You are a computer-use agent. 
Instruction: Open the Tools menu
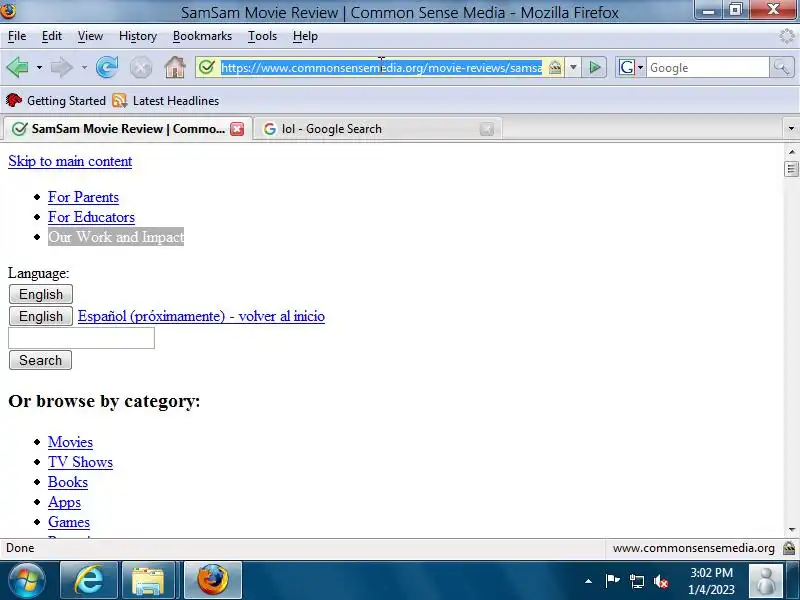[x=262, y=36]
